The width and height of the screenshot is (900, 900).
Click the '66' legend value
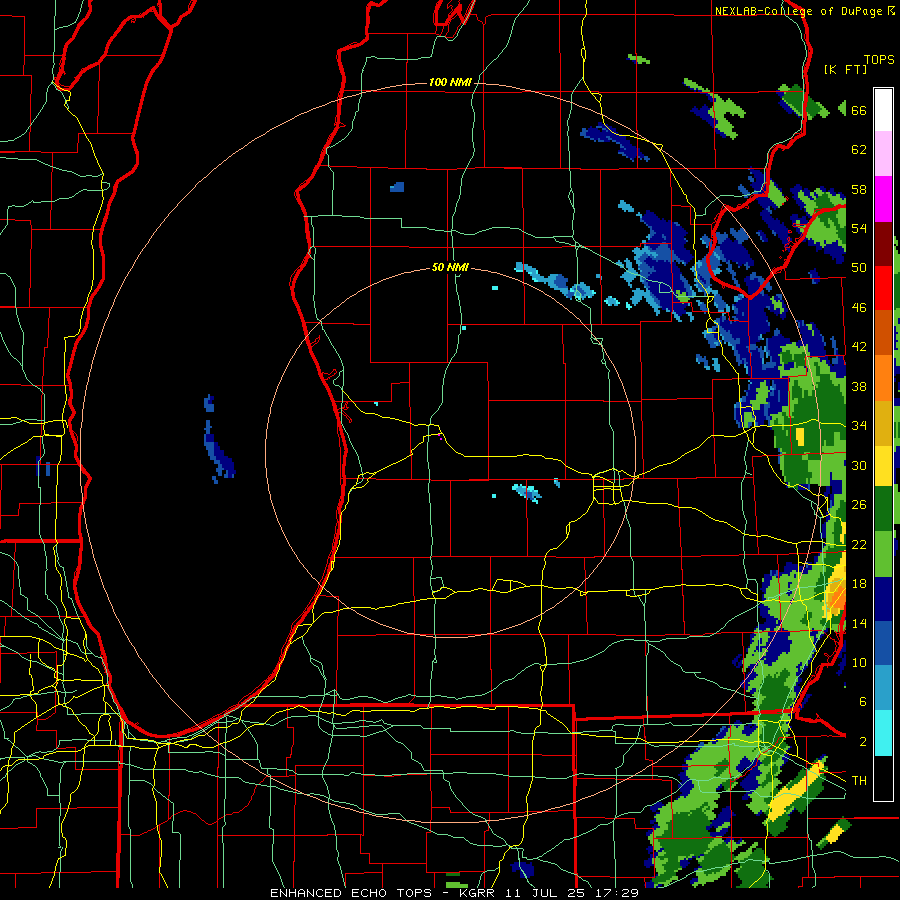click(x=859, y=110)
